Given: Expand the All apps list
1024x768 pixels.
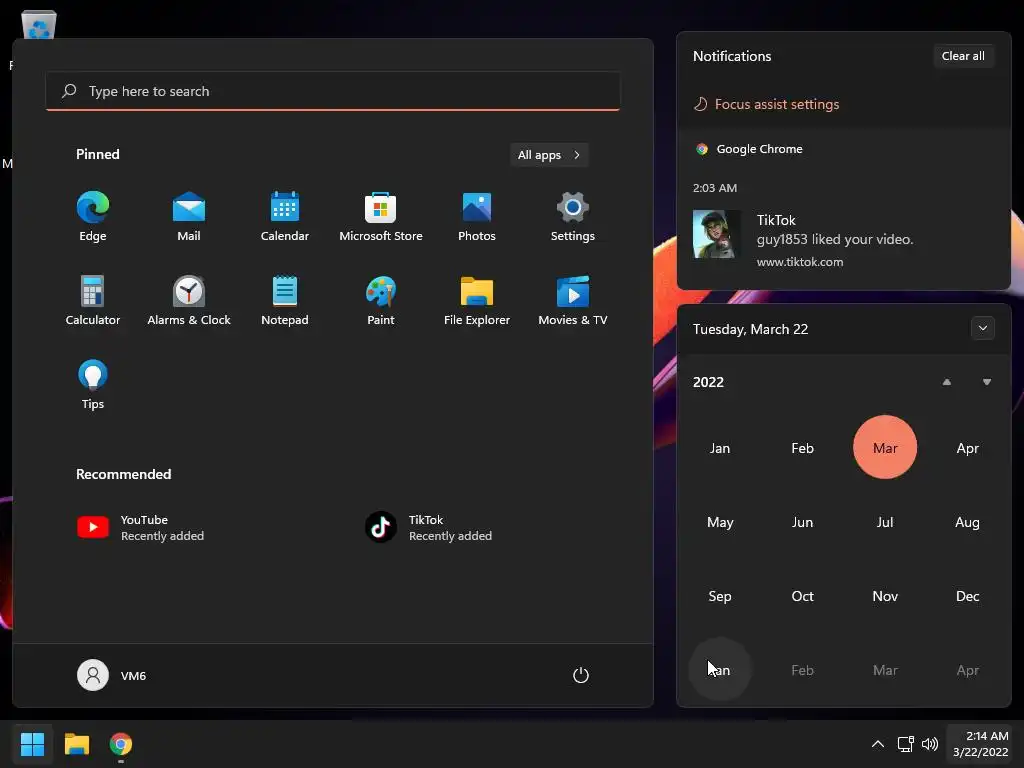Looking at the screenshot, I should [x=549, y=155].
